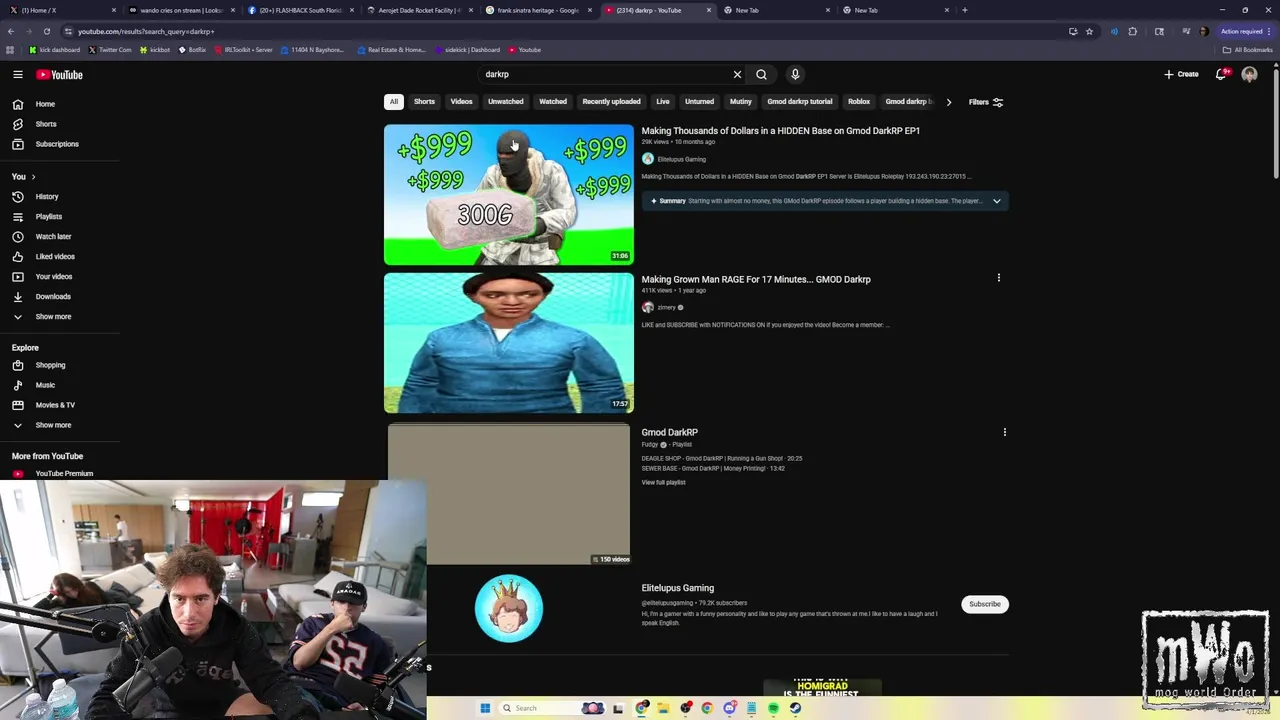Click the Create button
1280x720 pixels.
[1181, 74]
